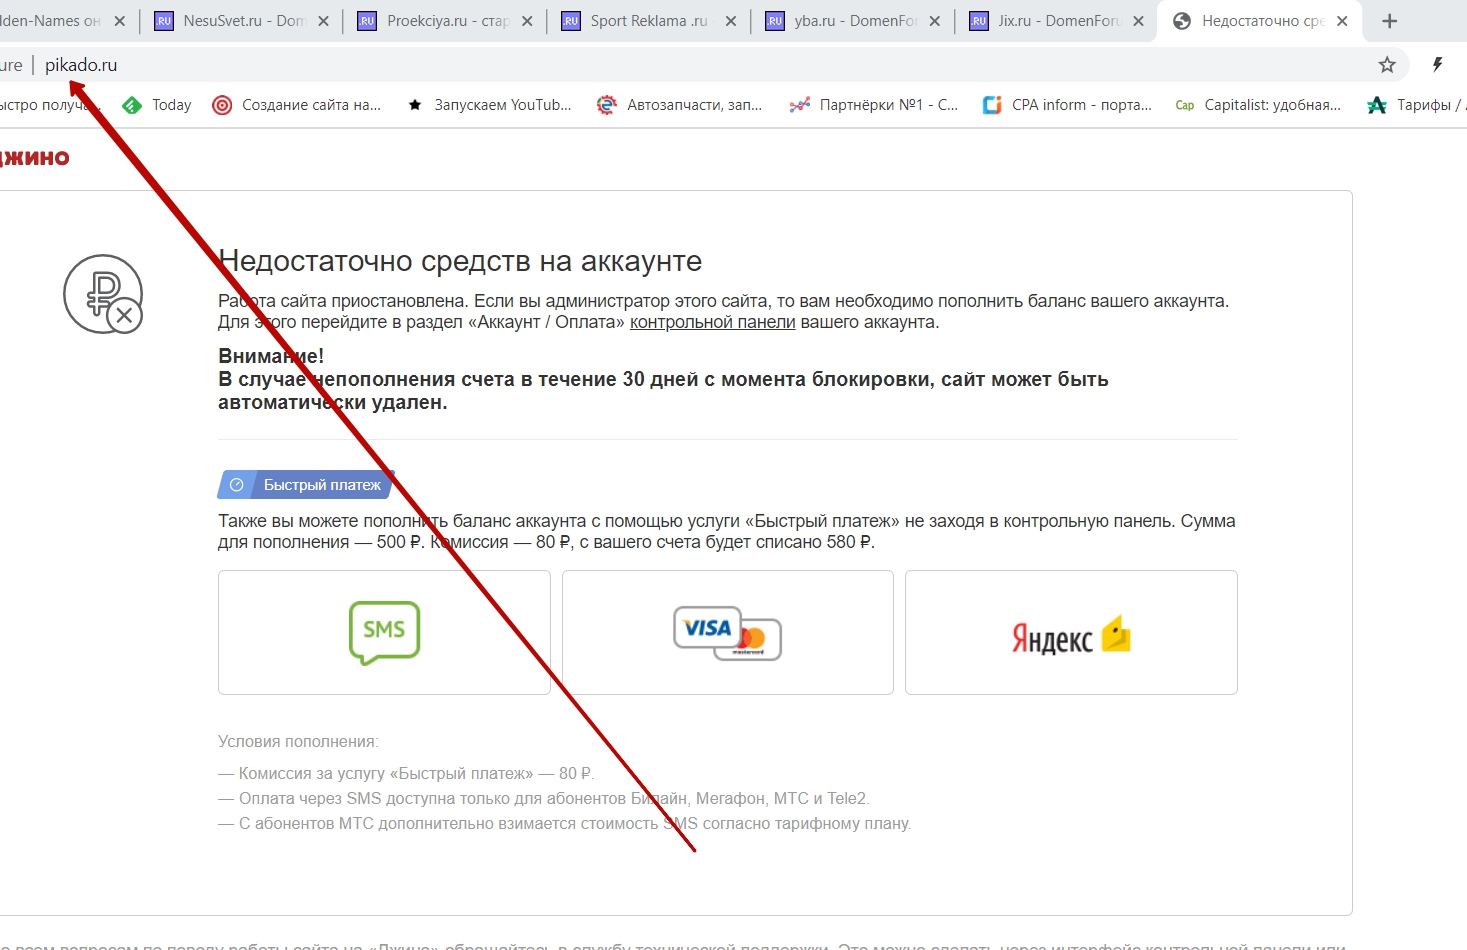The width and height of the screenshot is (1467, 950).
Task: Click the bookmark star icon in address bar
Action: click(x=1386, y=65)
